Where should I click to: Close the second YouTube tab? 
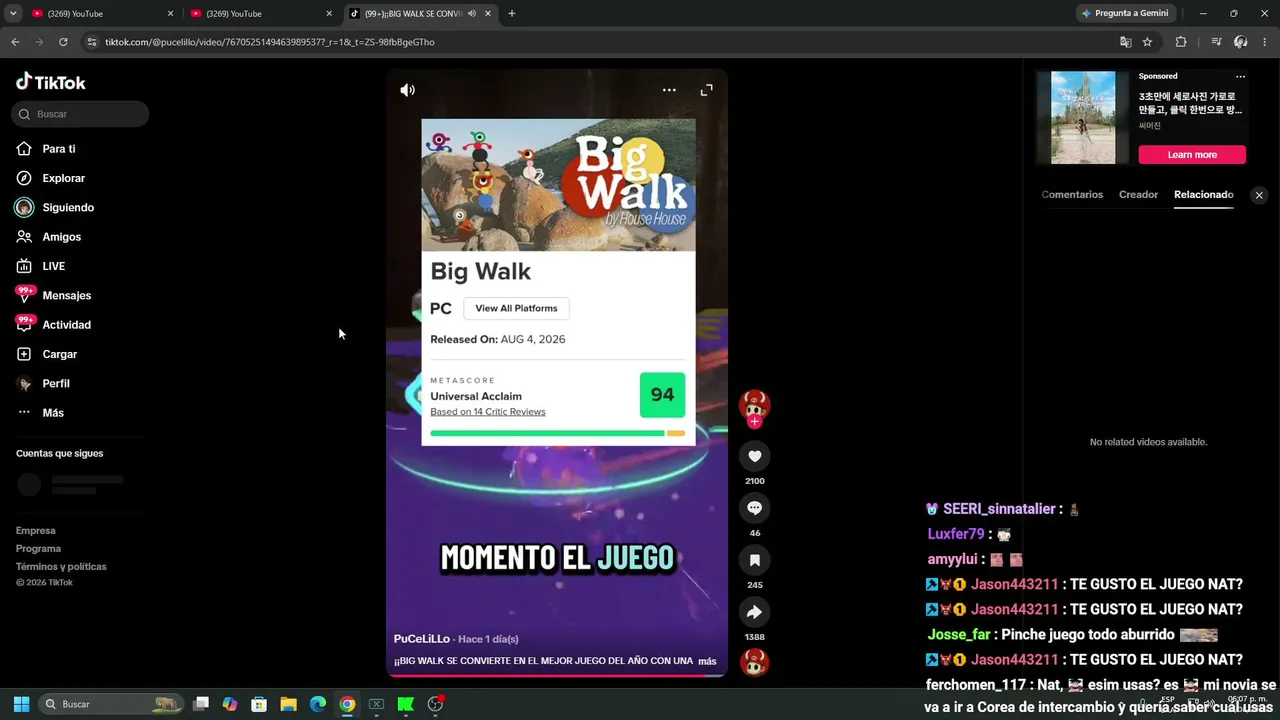[329, 14]
